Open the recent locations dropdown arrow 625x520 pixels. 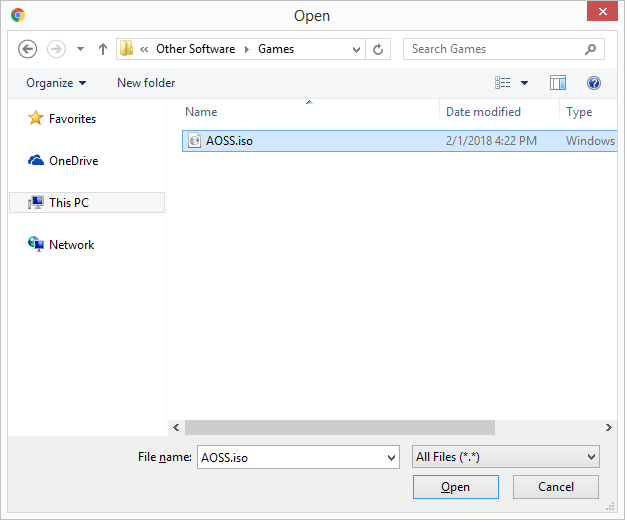(x=81, y=49)
